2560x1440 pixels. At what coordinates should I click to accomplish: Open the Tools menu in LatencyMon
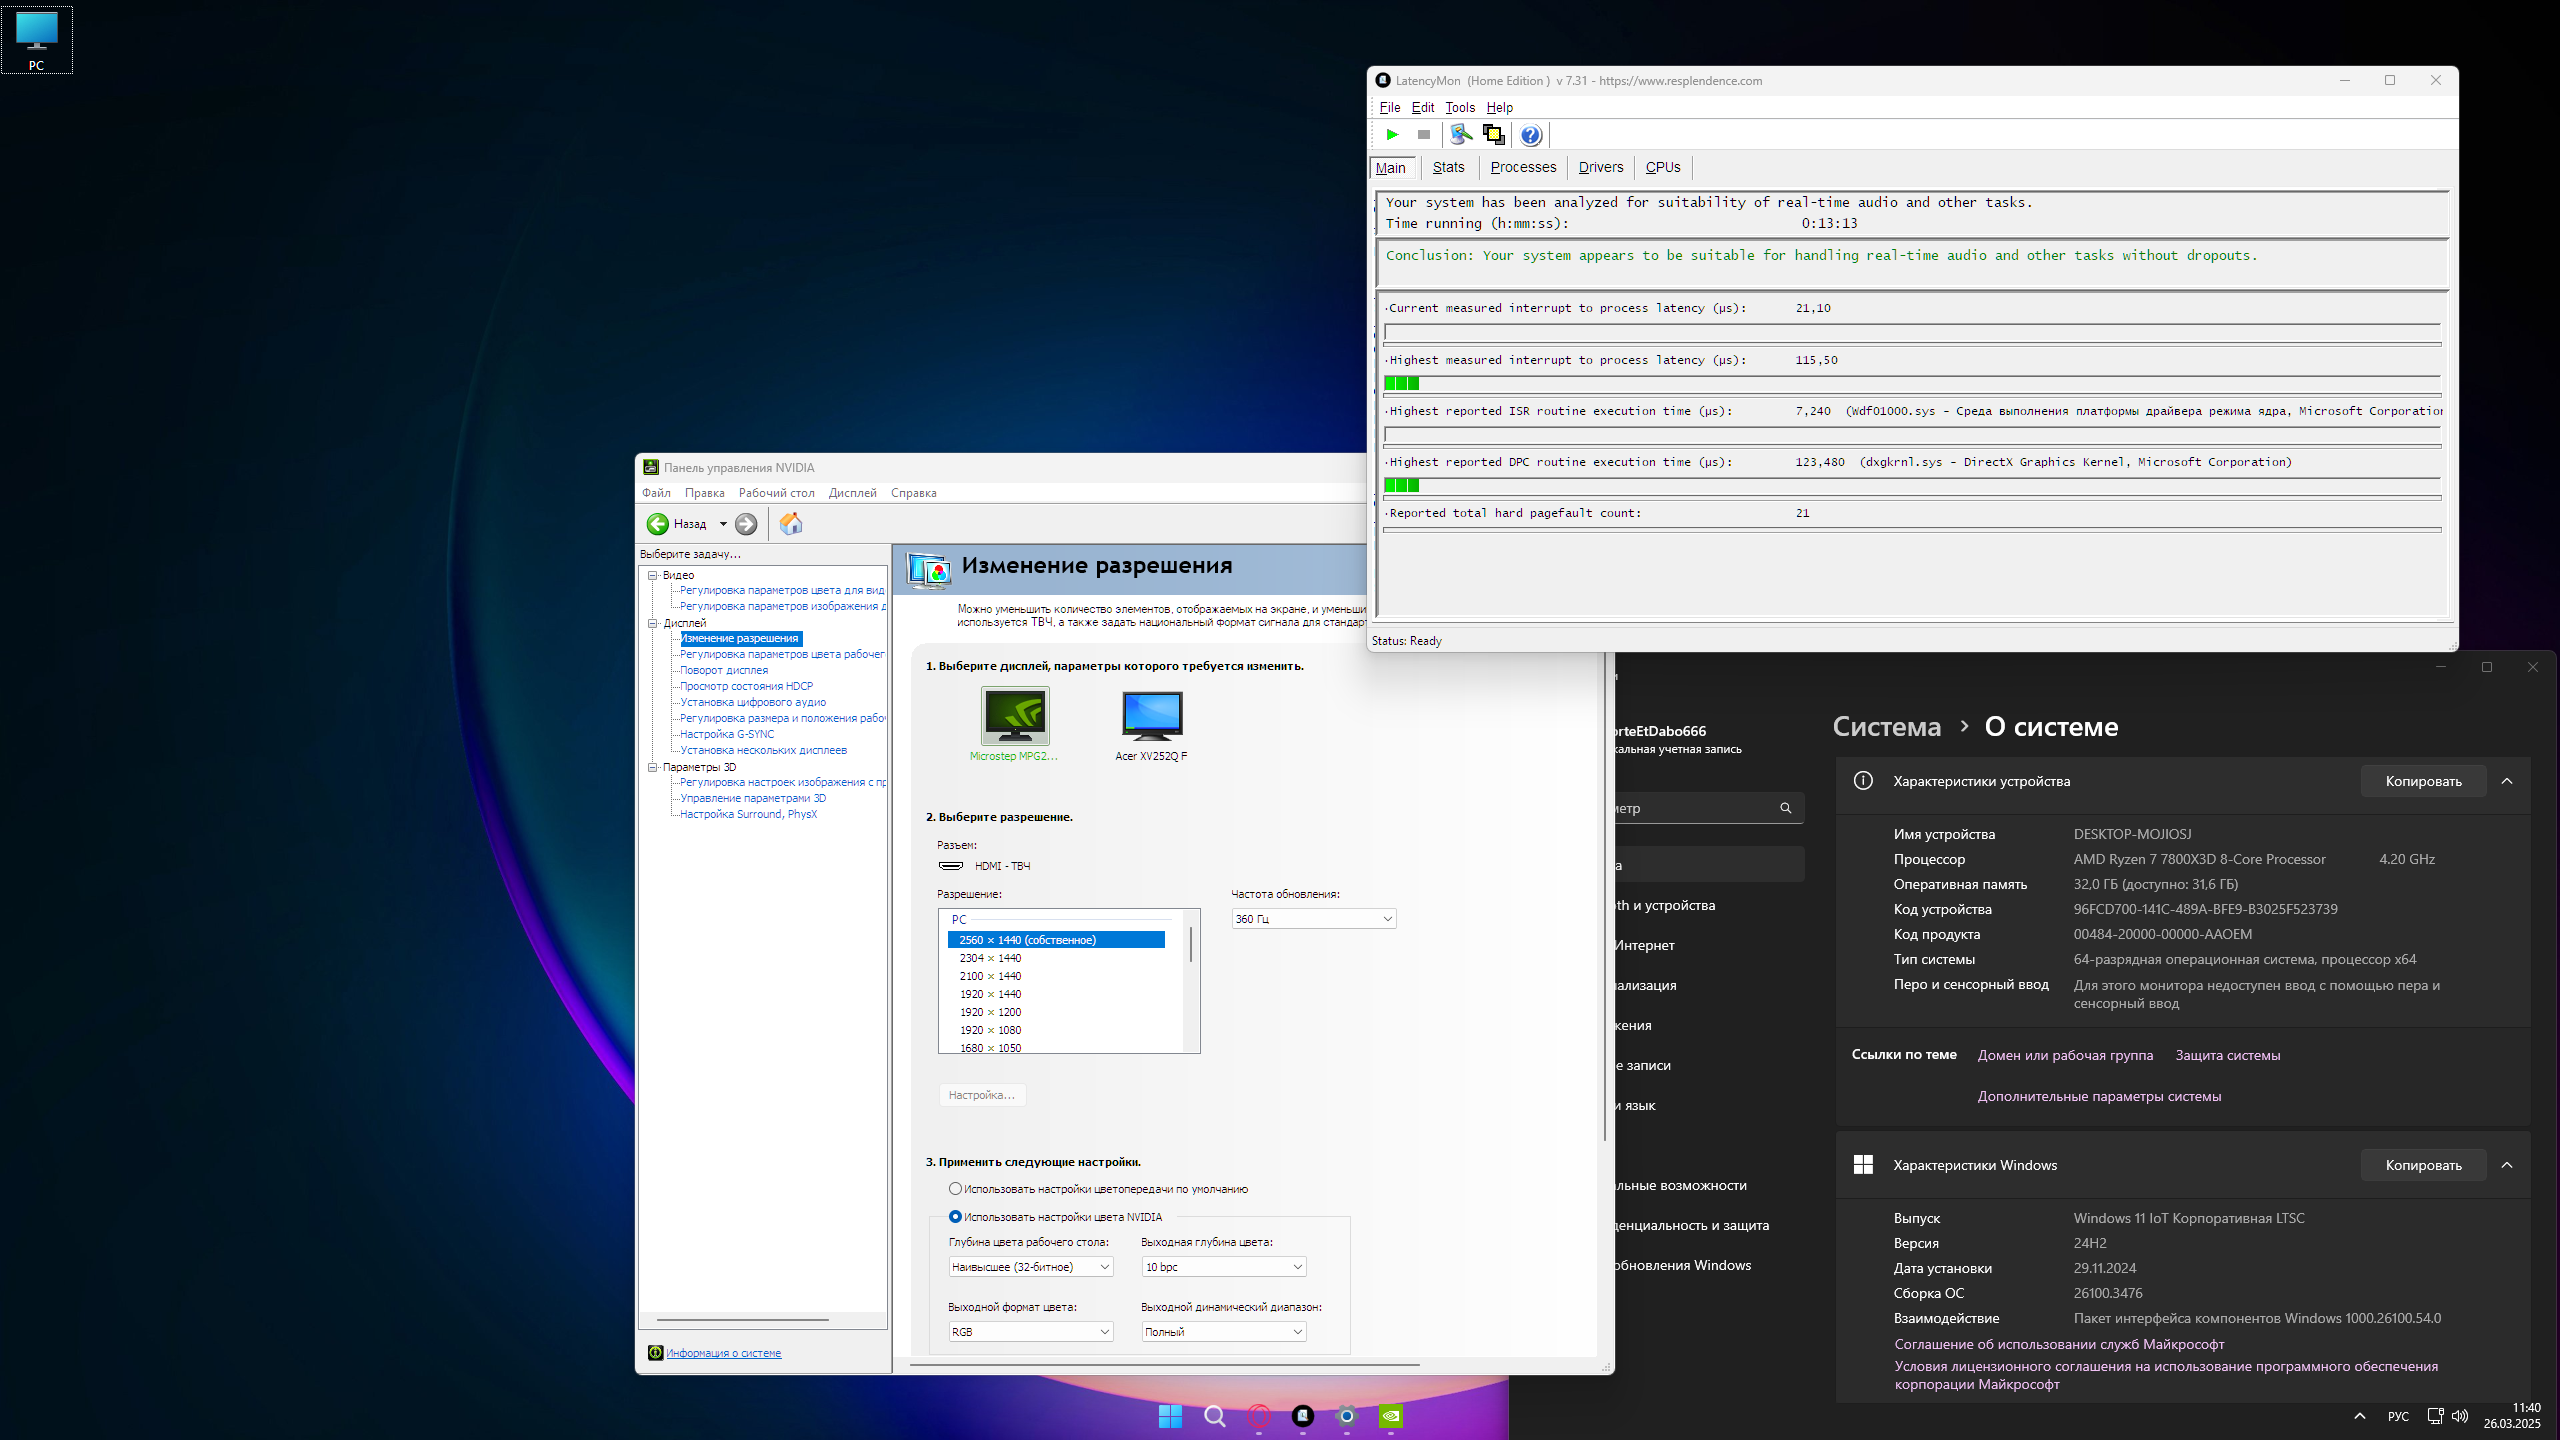[1459, 107]
